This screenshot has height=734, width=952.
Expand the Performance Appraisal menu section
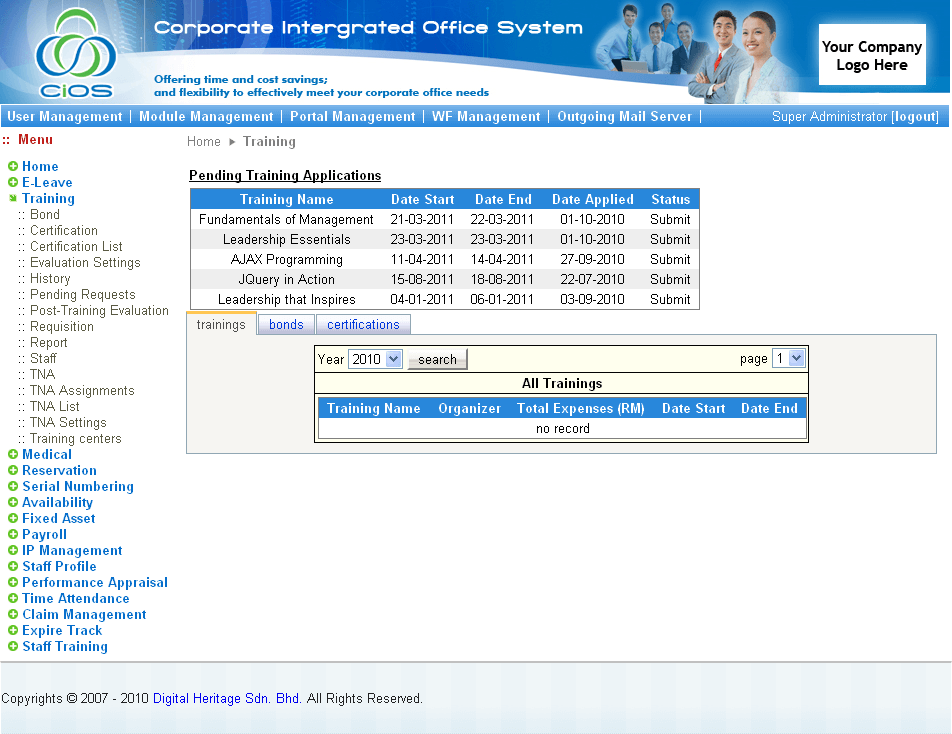tap(94, 583)
